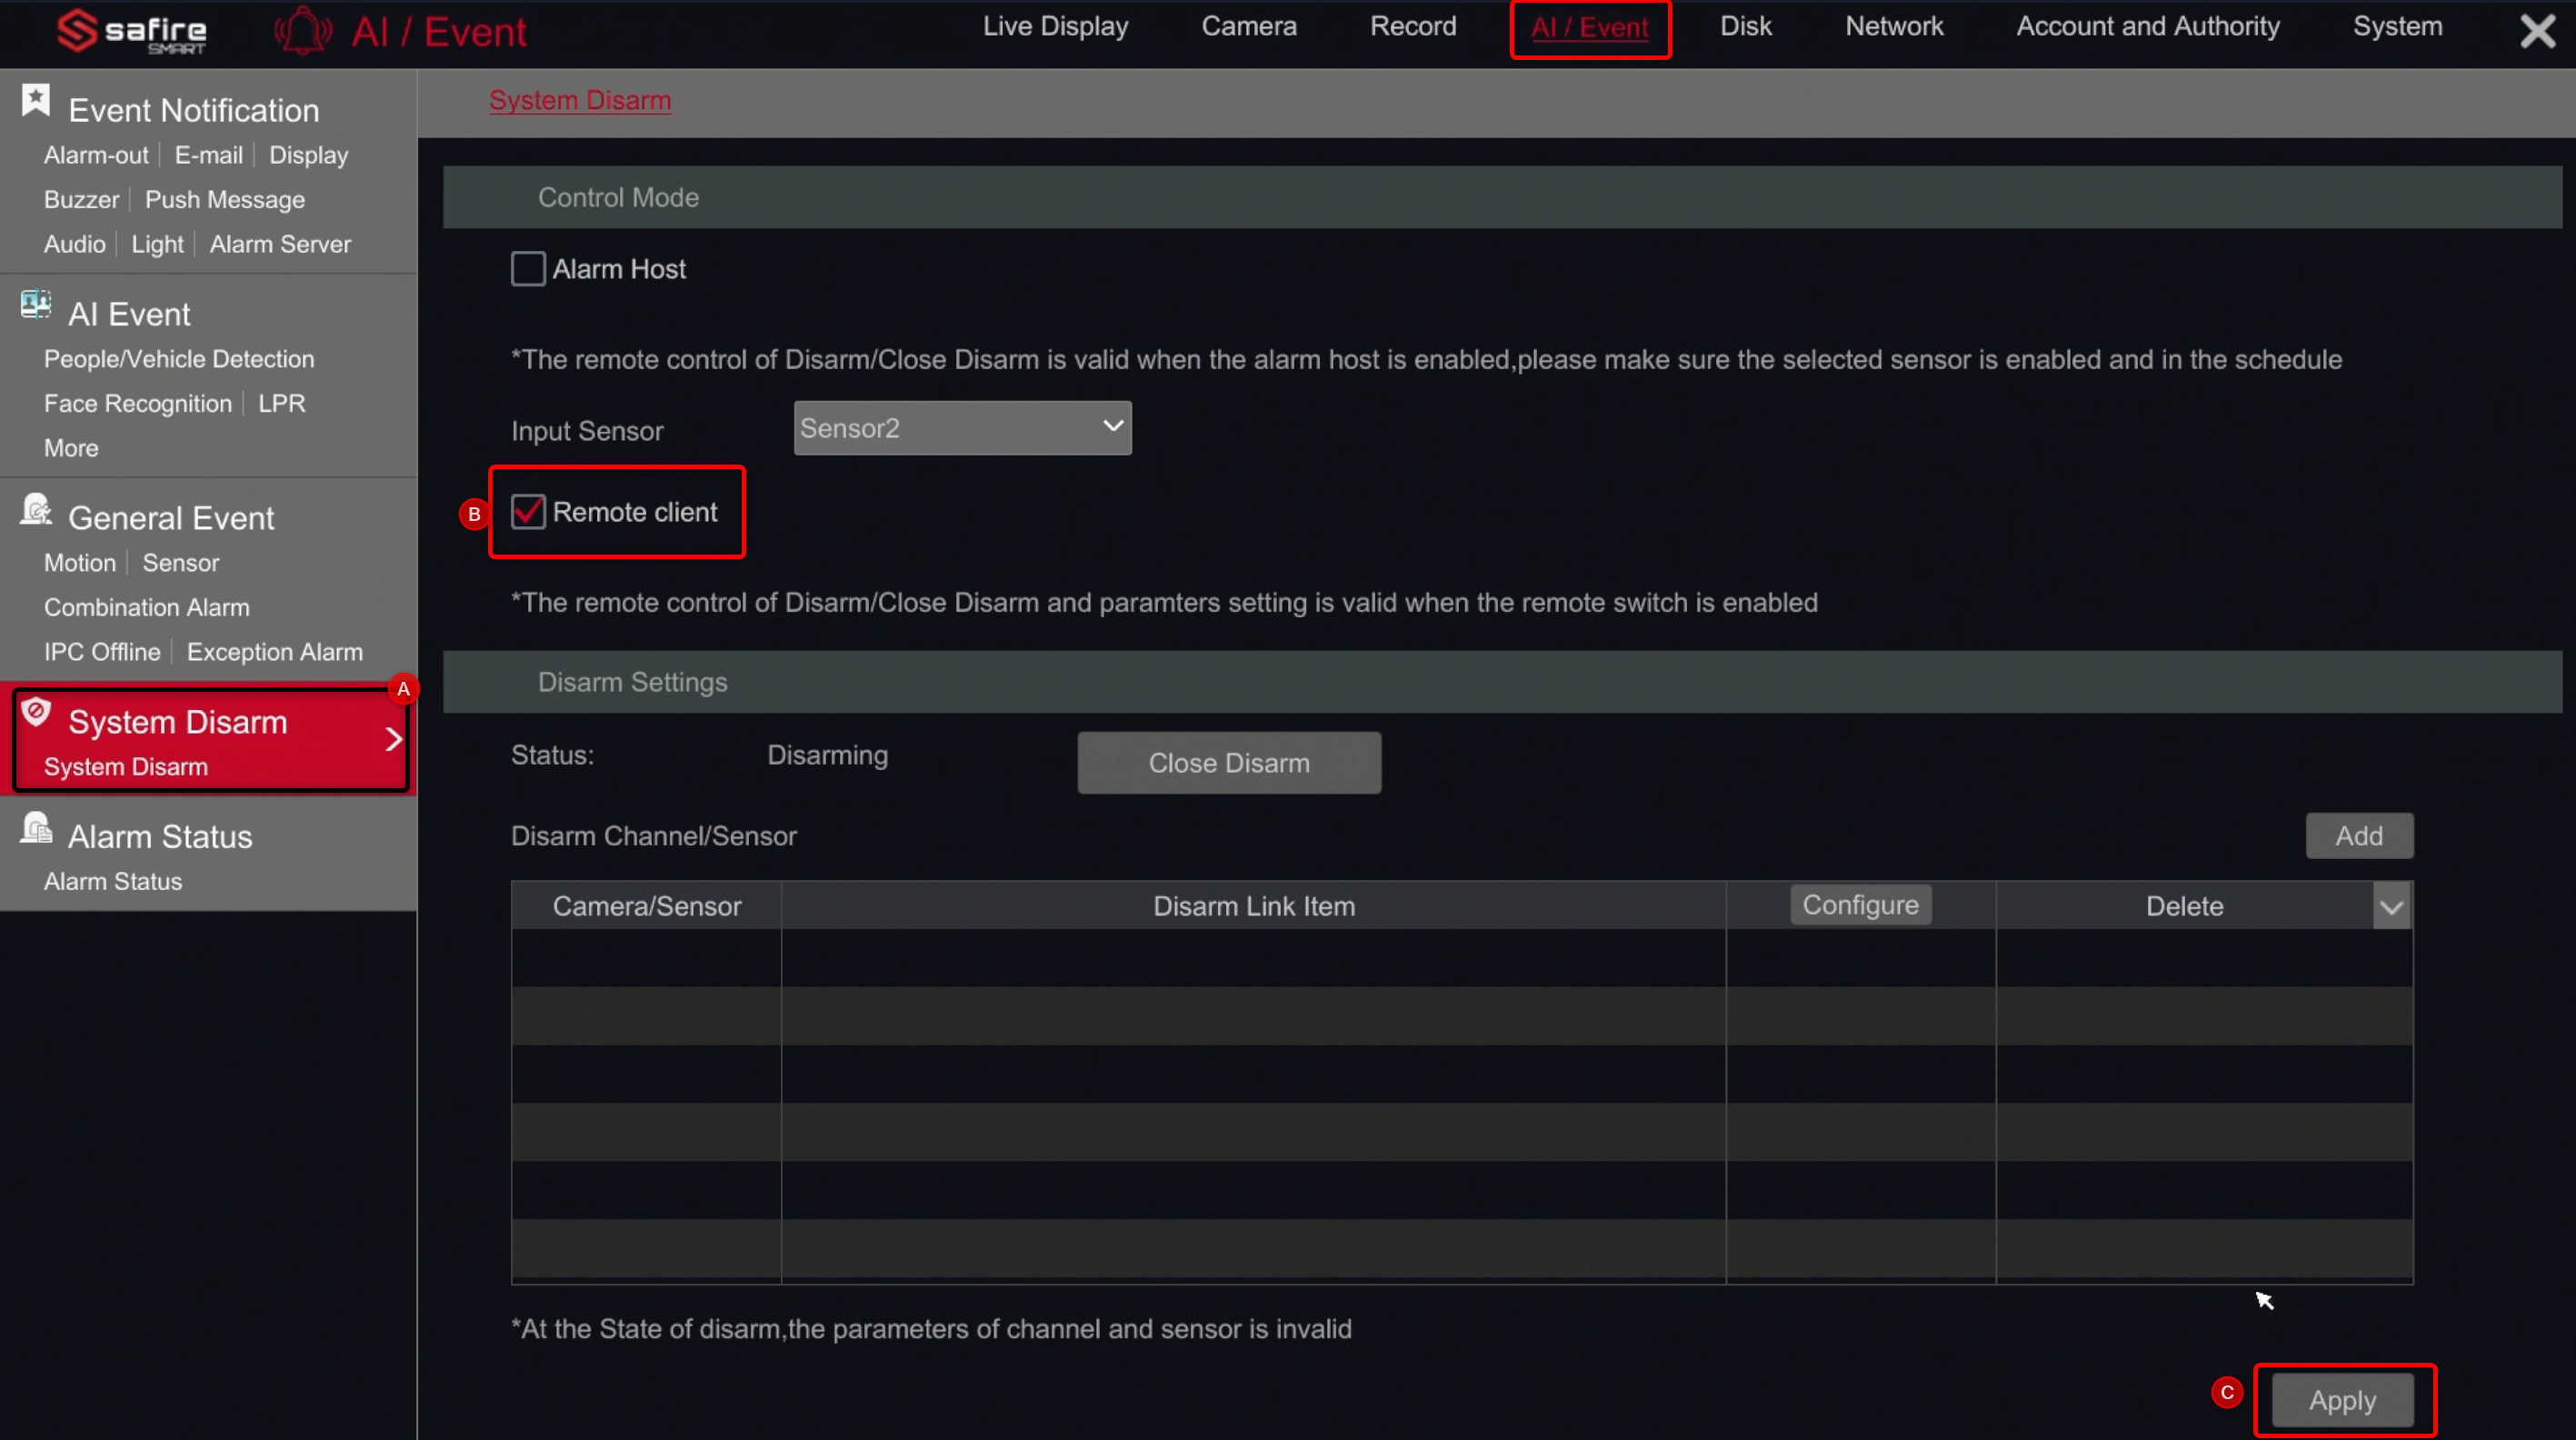Open Motion event settings
Viewport: 2576px width, 1440px height.
coord(80,563)
